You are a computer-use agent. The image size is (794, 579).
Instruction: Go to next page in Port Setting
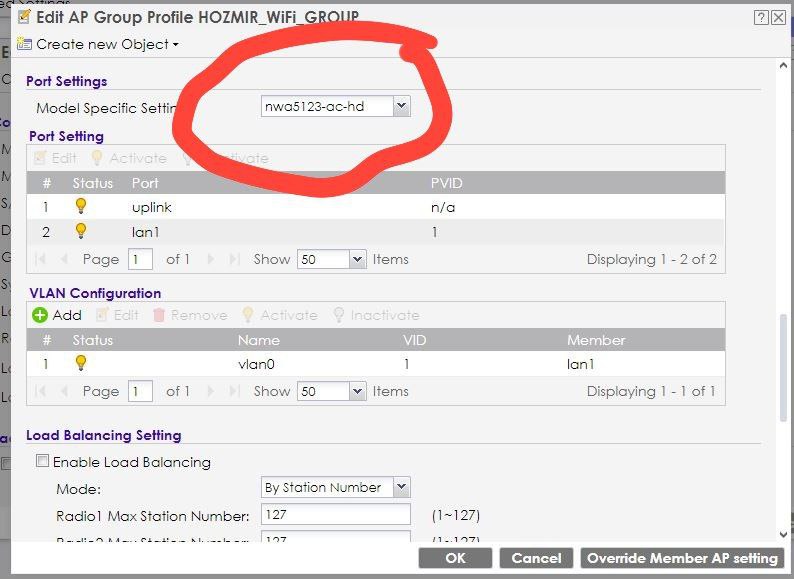(211, 259)
